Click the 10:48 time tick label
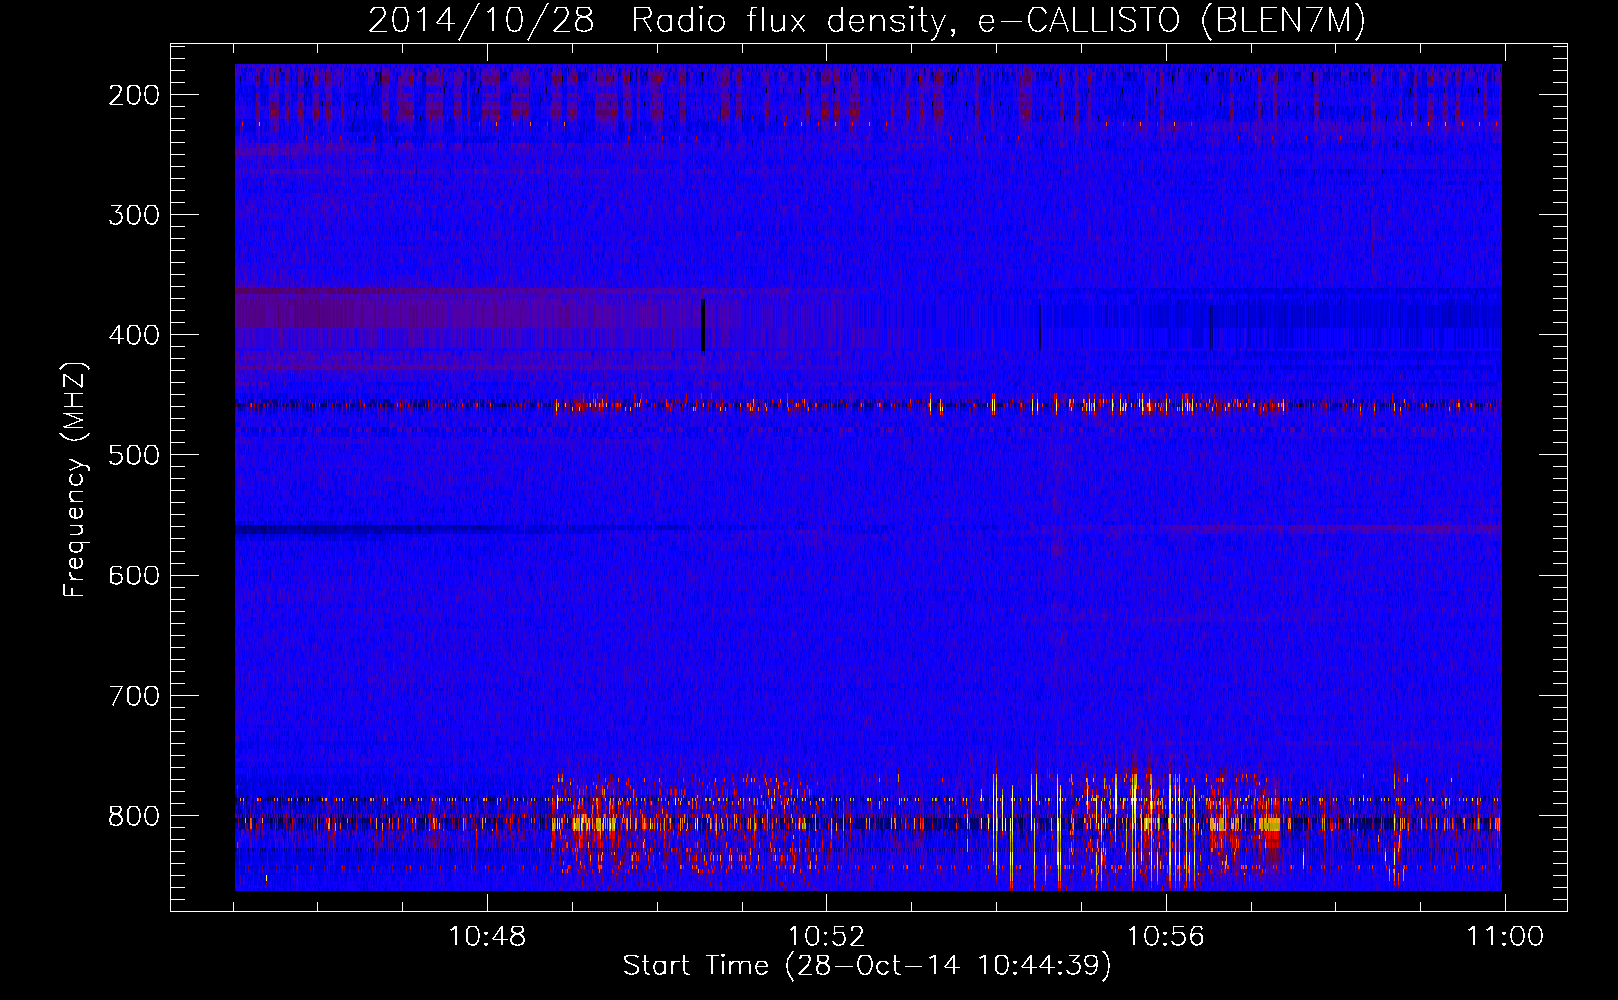Image resolution: width=1618 pixels, height=1000 pixels. click(487, 937)
